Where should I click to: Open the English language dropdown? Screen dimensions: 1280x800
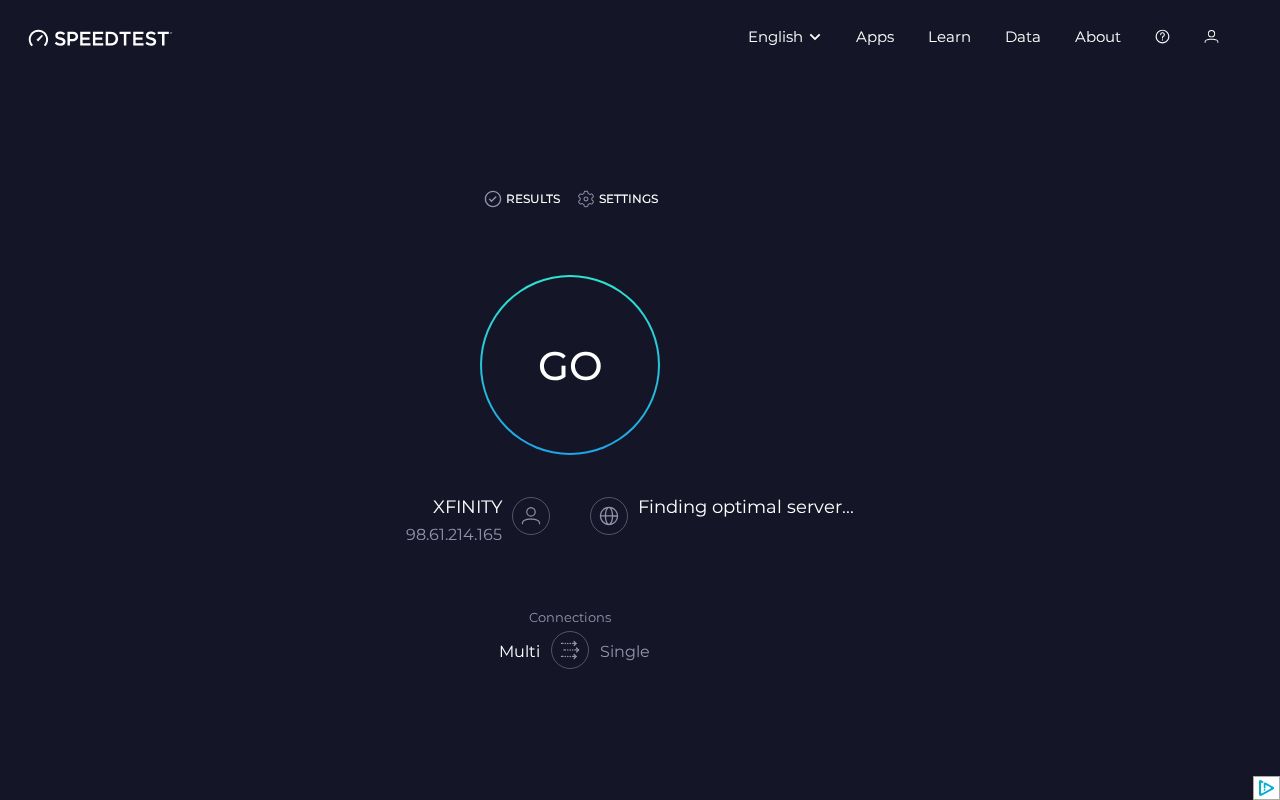776,37
